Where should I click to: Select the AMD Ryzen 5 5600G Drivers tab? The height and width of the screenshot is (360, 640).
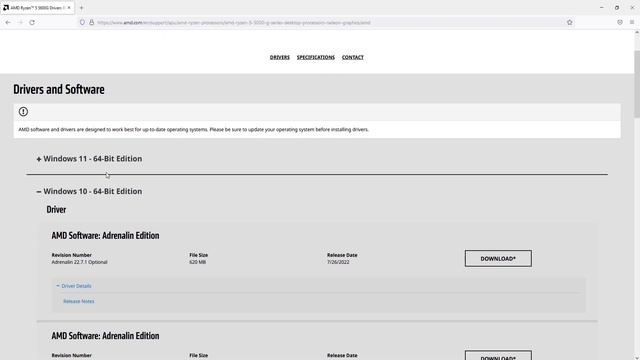click(37, 8)
